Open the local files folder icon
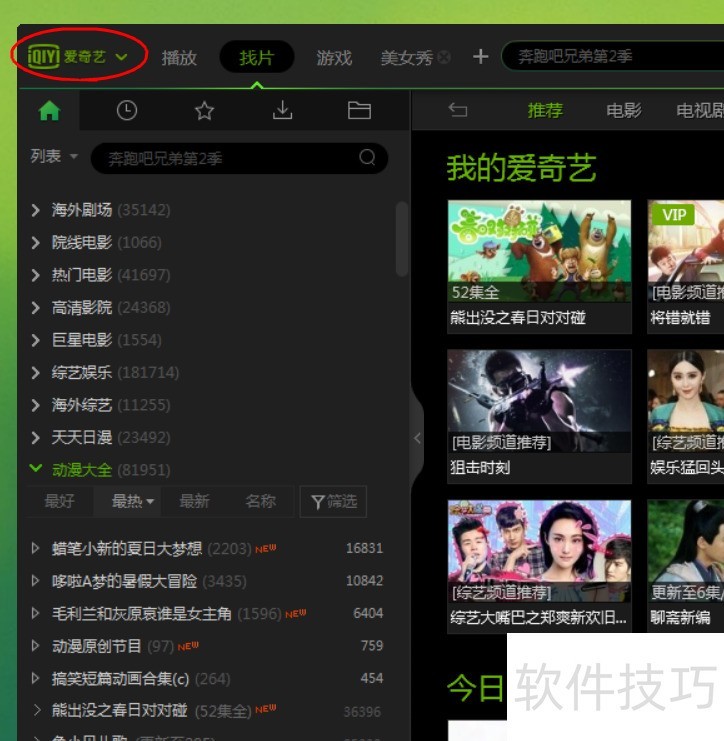724x741 pixels. pos(359,111)
